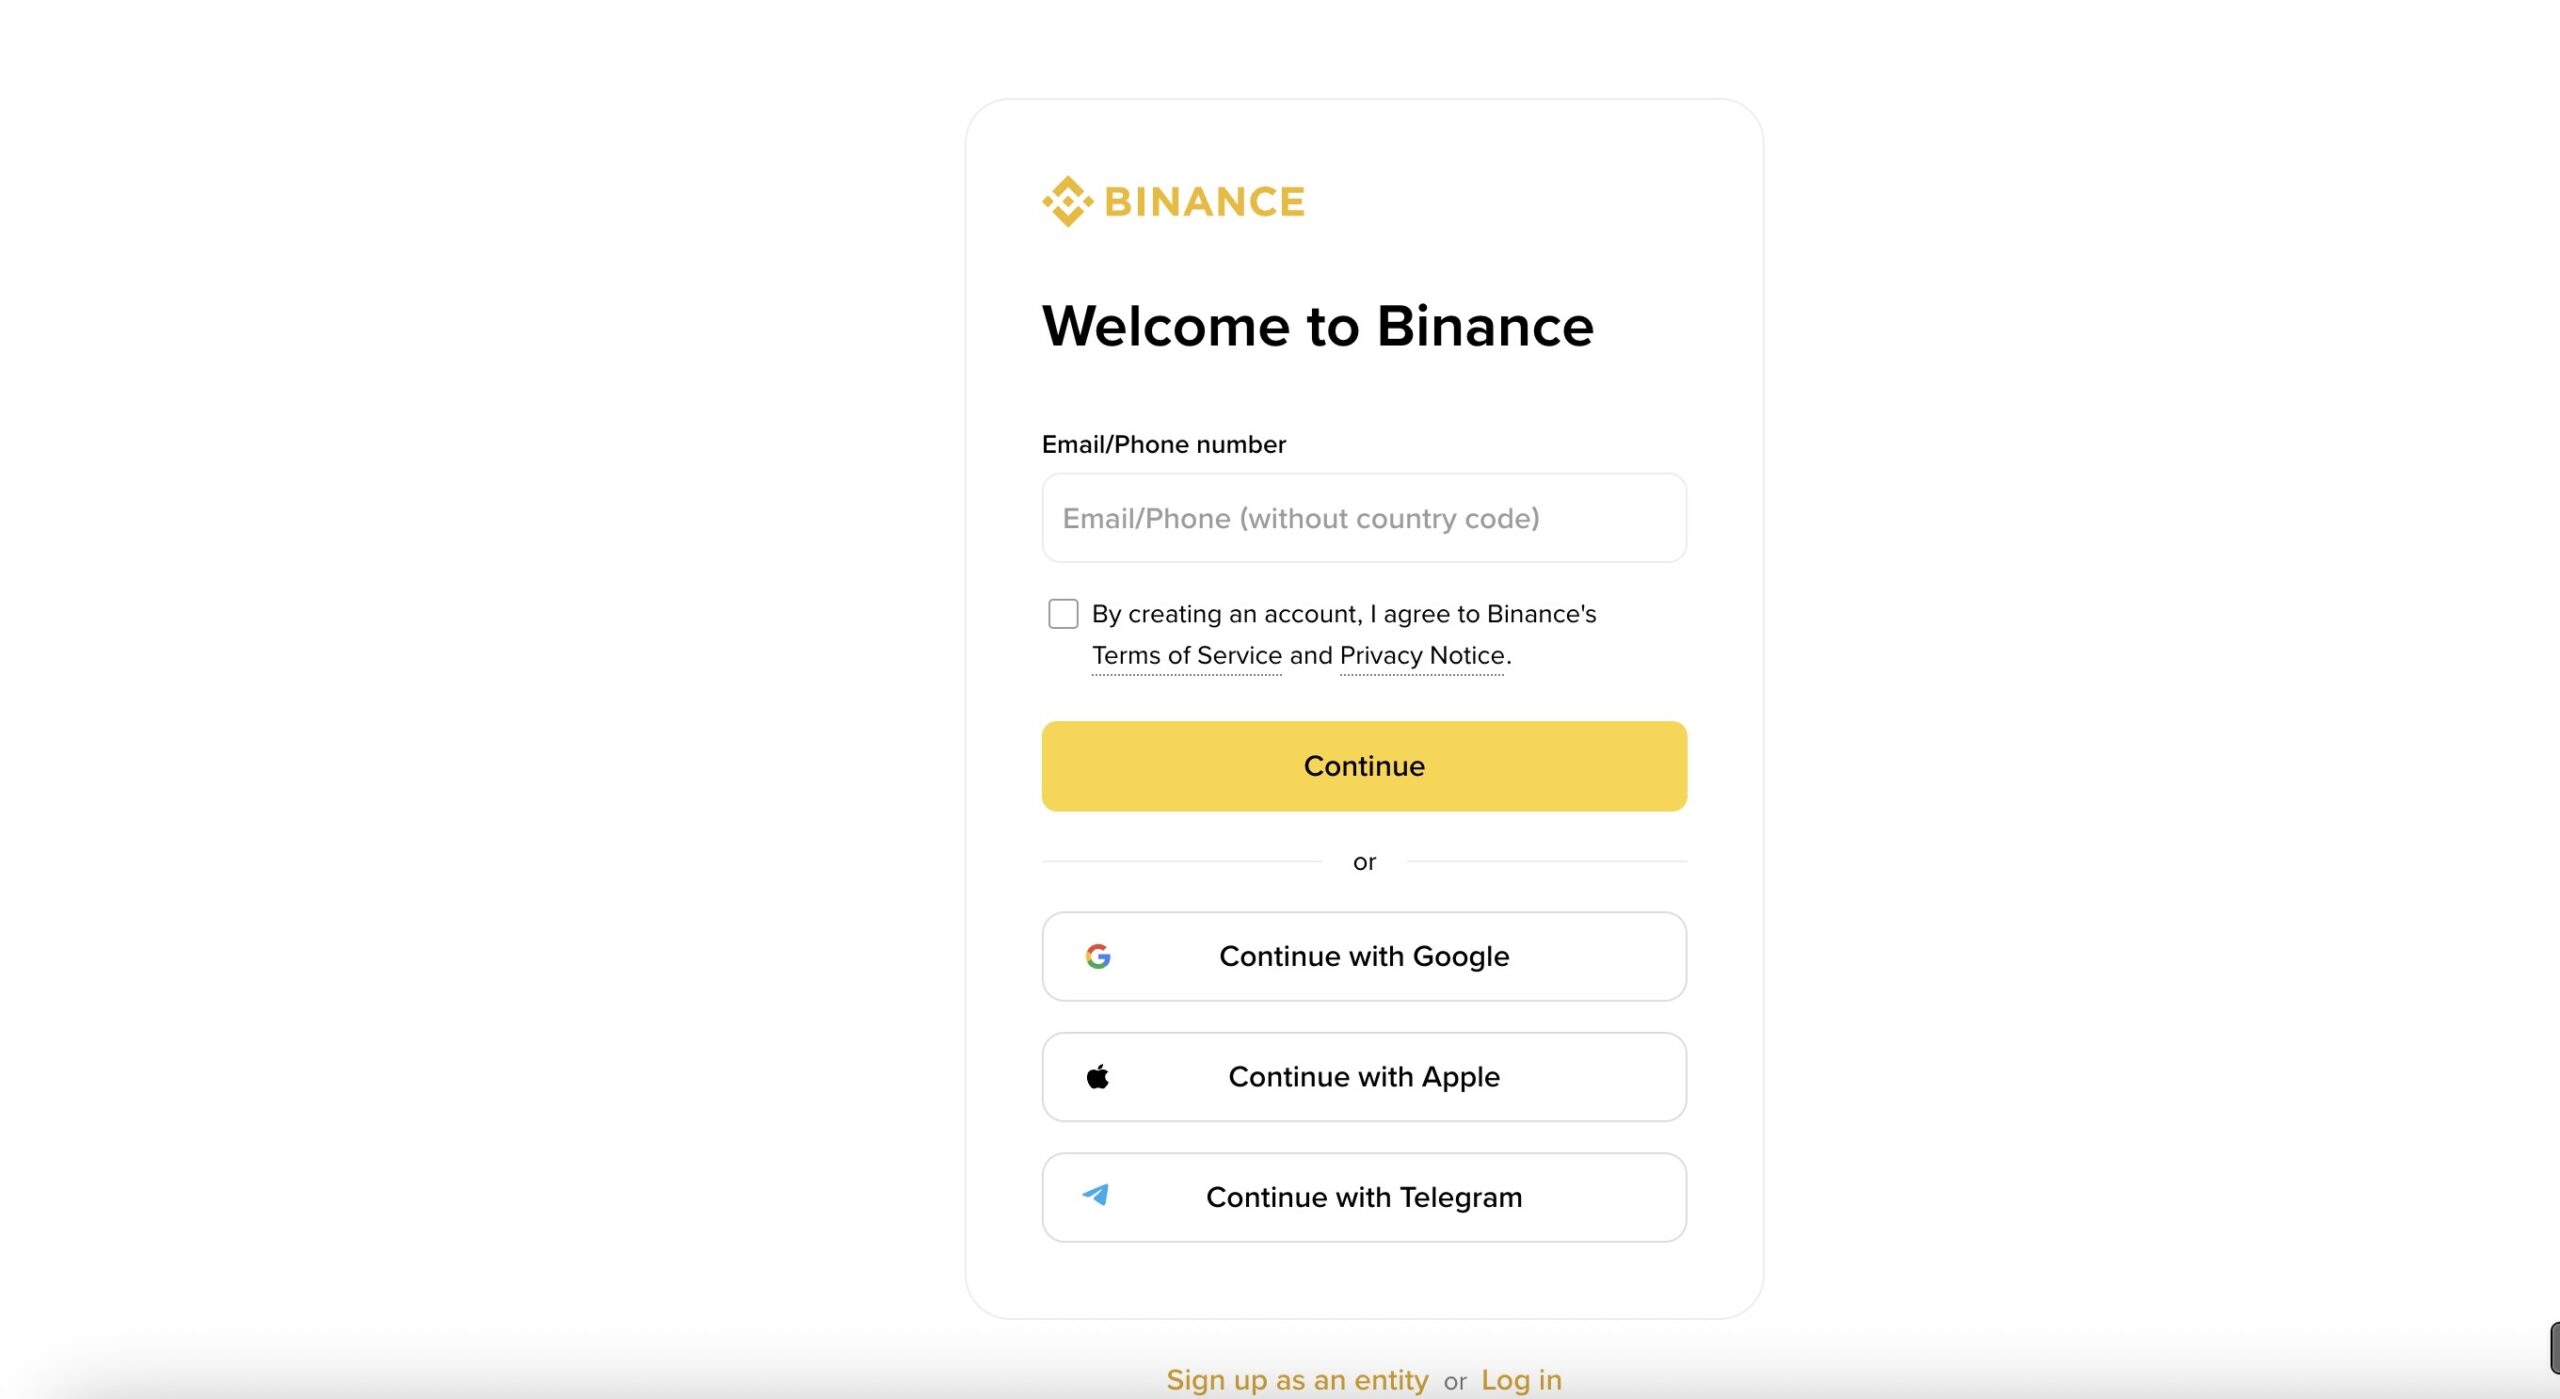Click inside the Email/Phone placeholder text
Image resolution: width=2560 pixels, height=1399 pixels.
point(1302,518)
